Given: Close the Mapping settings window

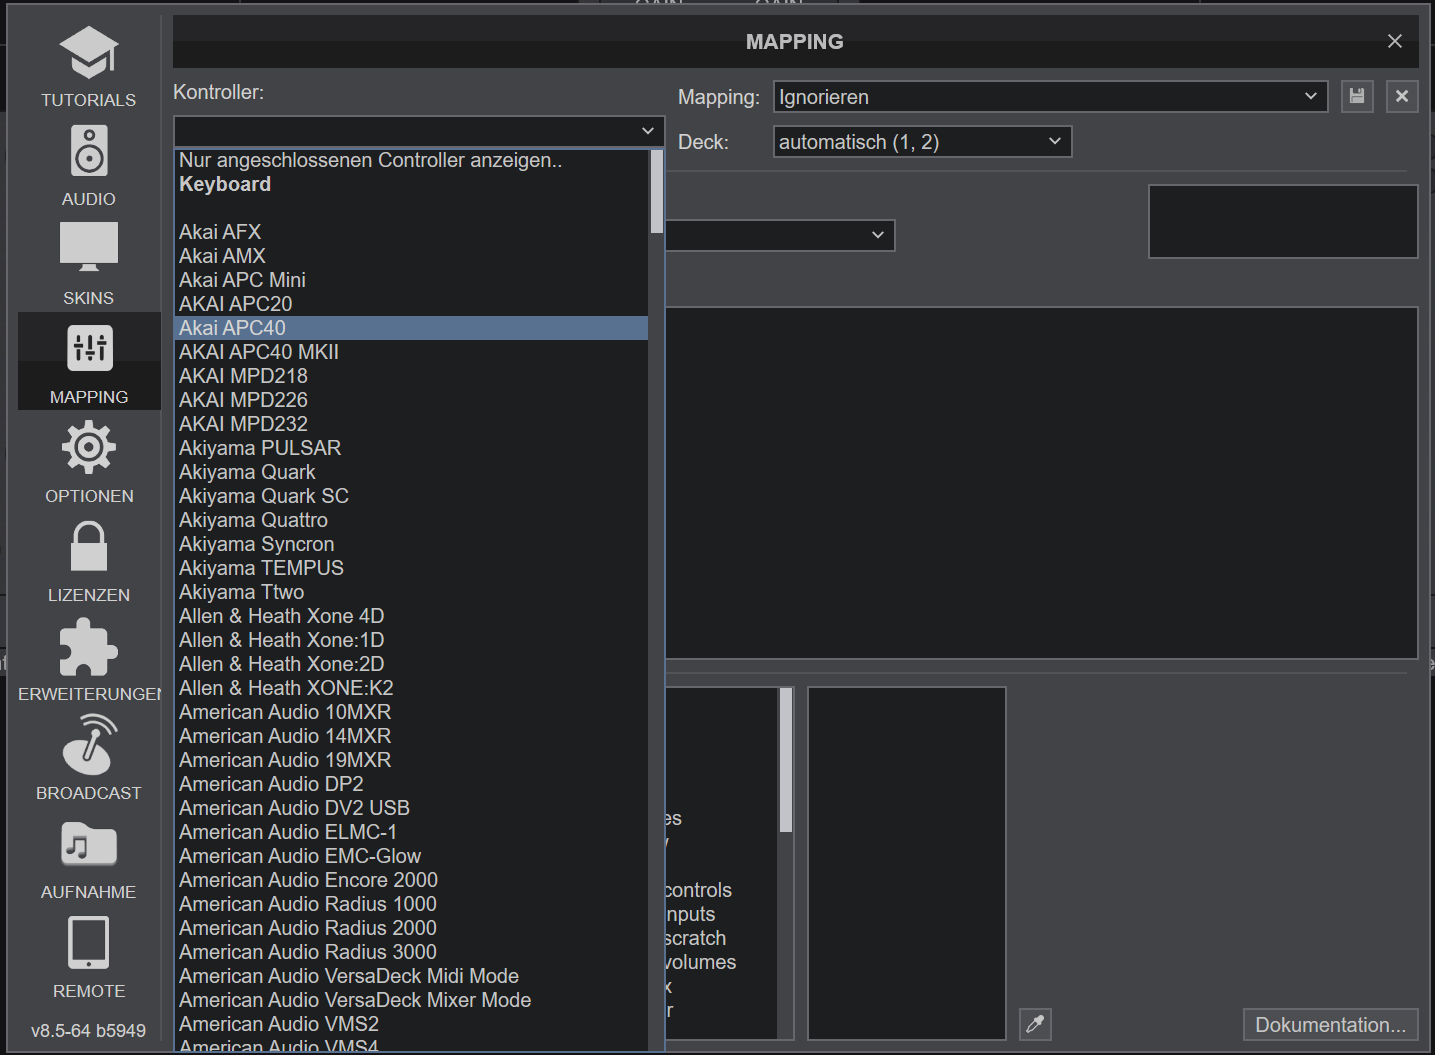Looking at the screenshot, I should click(1395, 41).
